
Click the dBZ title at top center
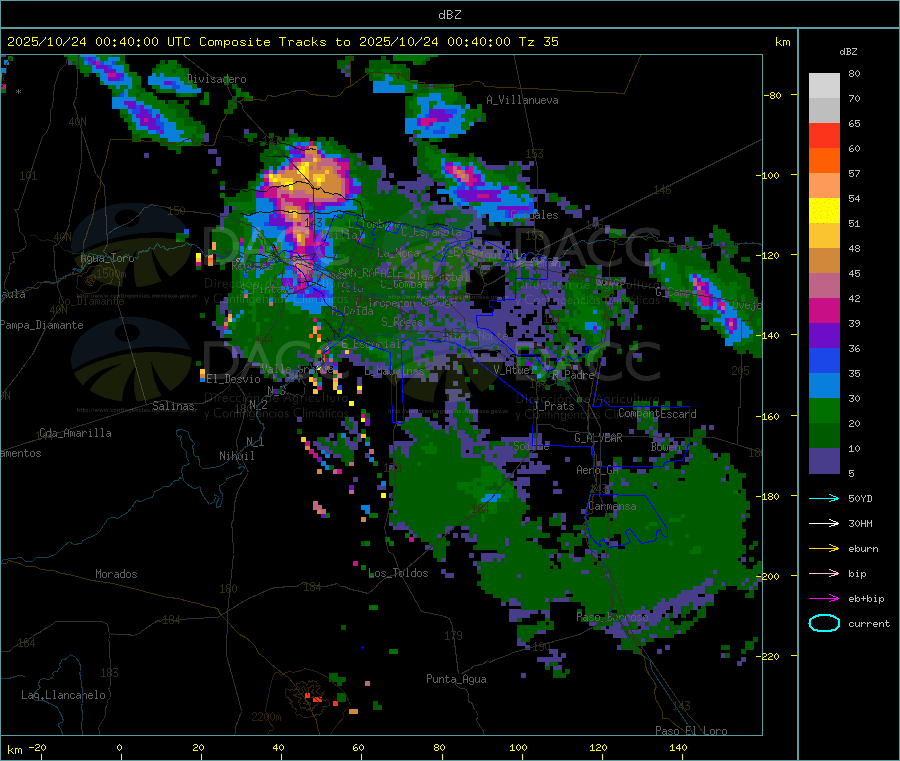tap(449, 15)
